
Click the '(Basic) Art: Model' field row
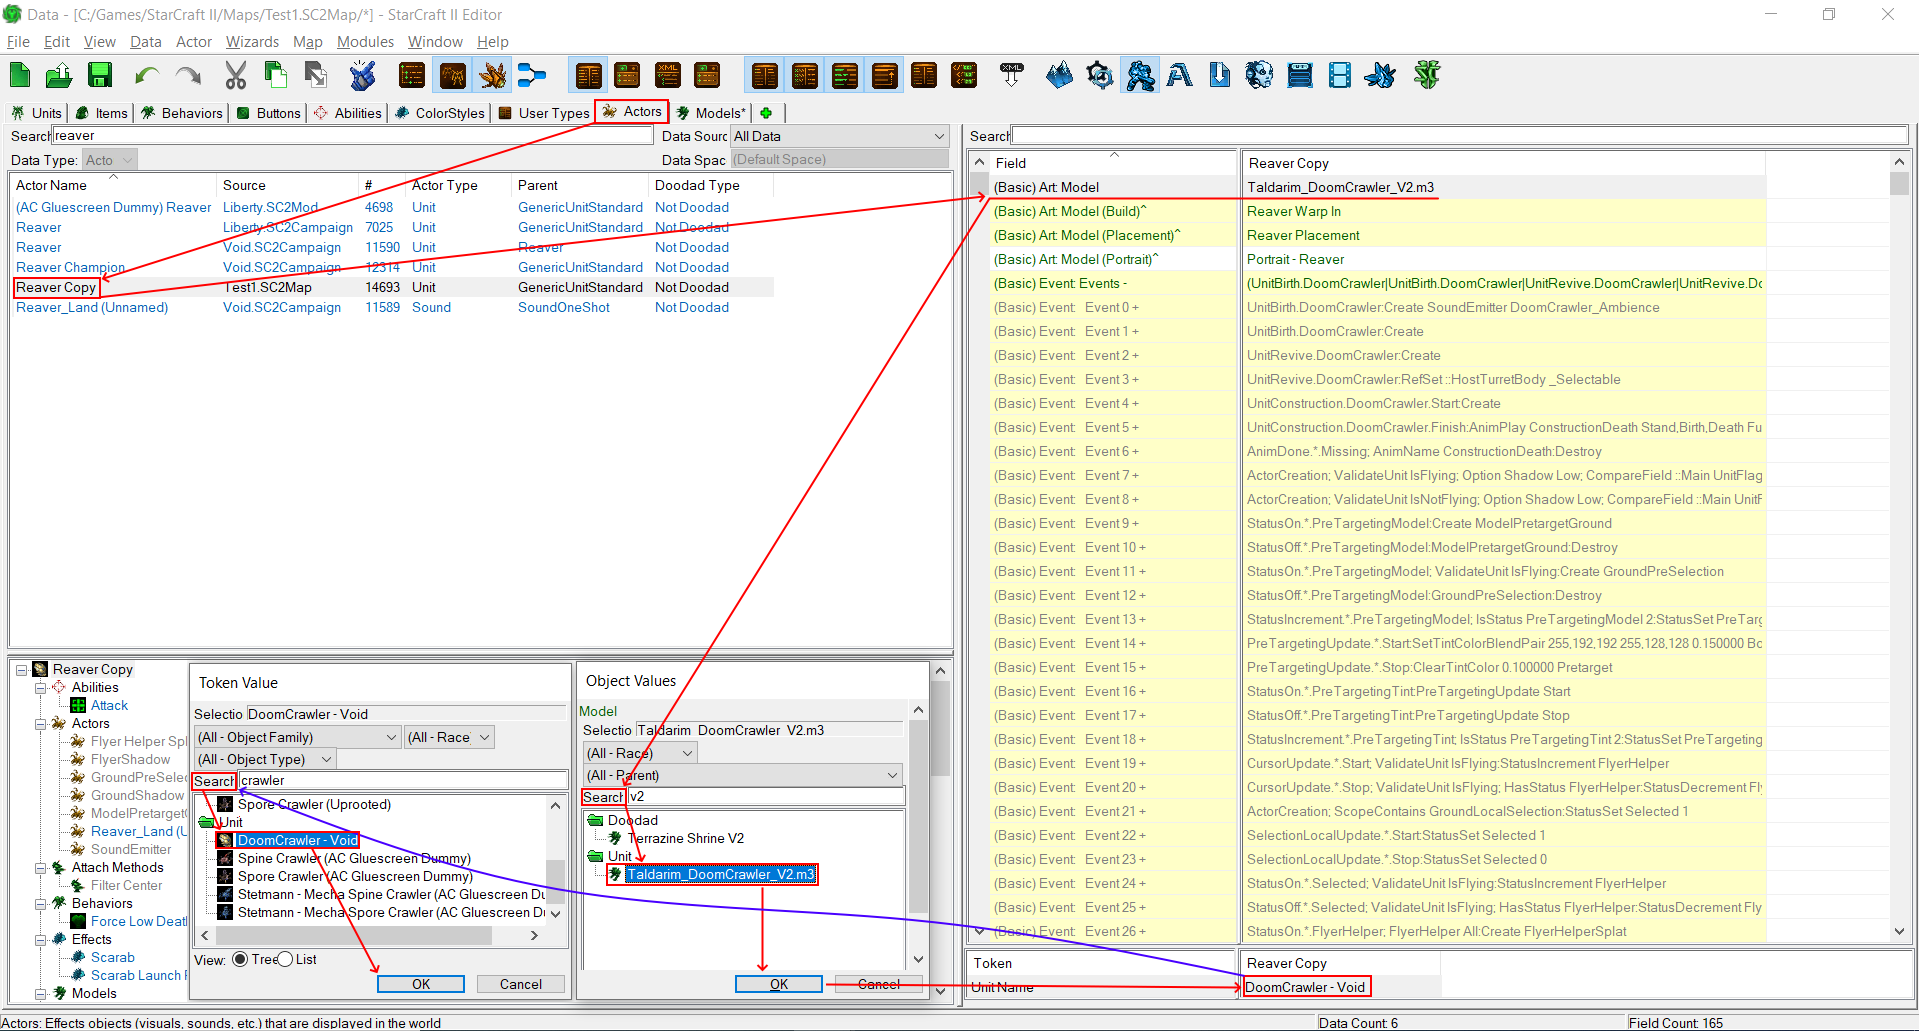click(1378, 187)
